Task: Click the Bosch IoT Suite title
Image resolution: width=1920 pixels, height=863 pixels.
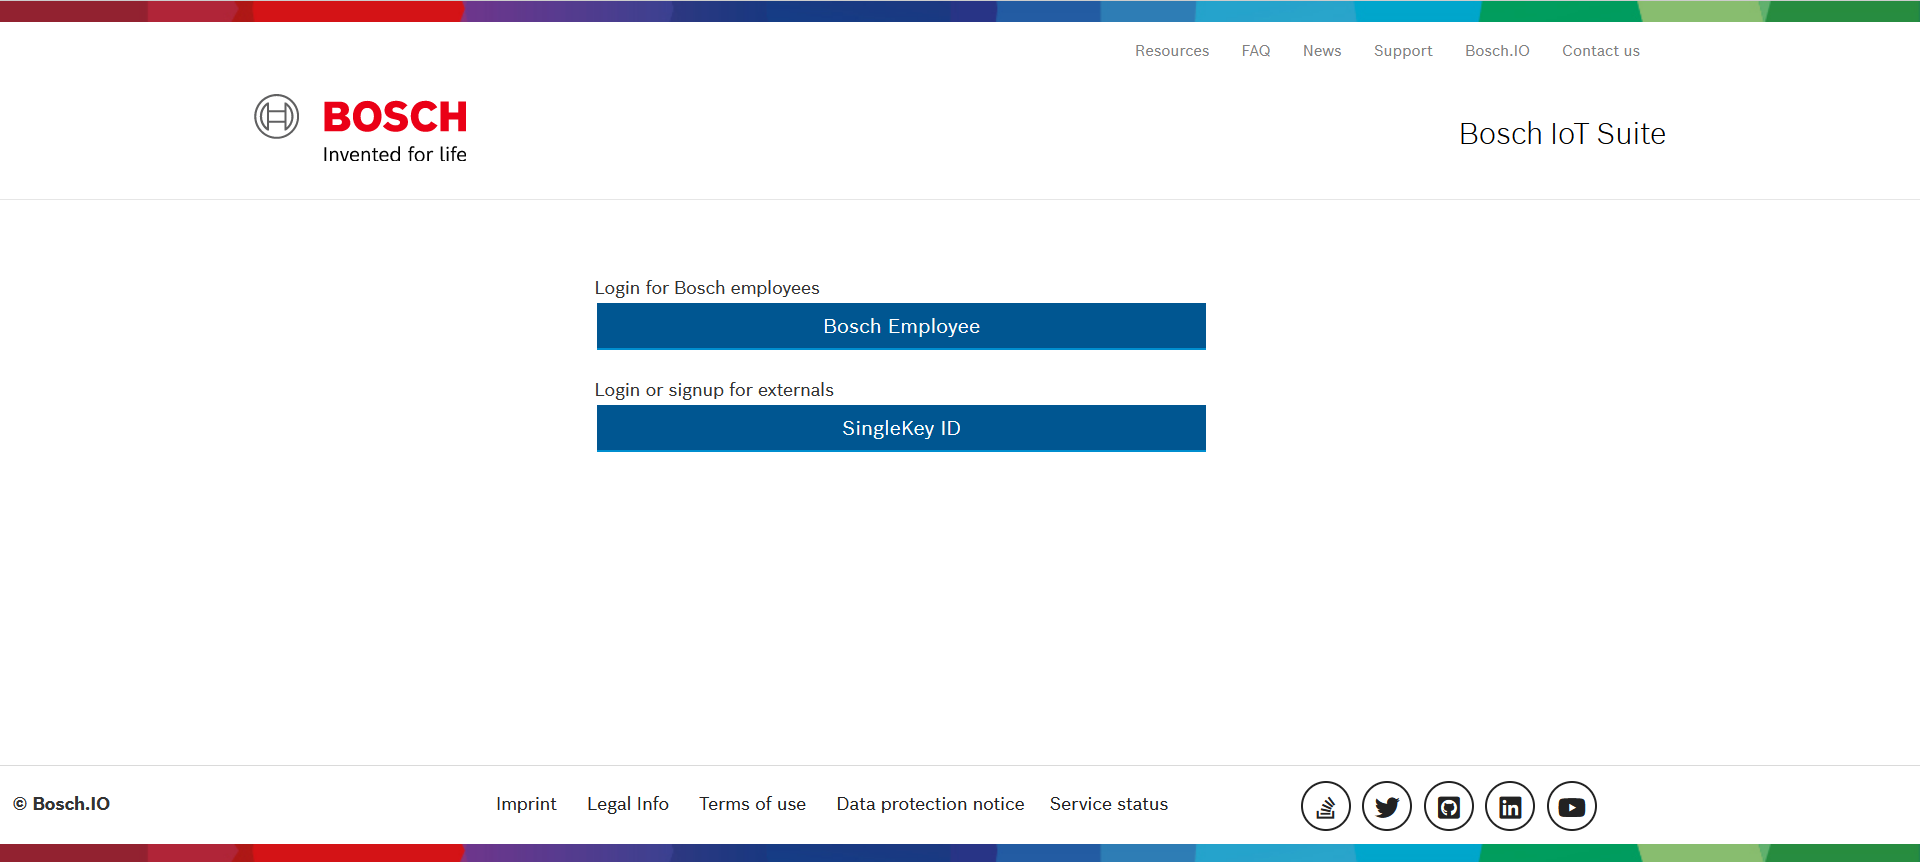Action: coord(1562,133)
